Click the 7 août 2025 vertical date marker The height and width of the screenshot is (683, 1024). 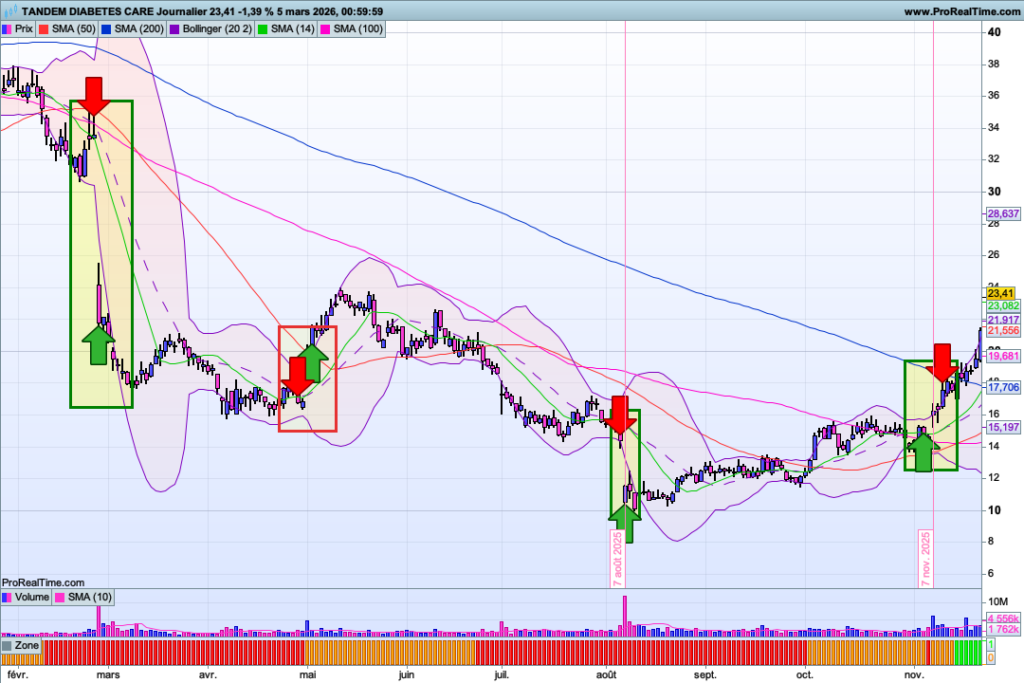617,557
